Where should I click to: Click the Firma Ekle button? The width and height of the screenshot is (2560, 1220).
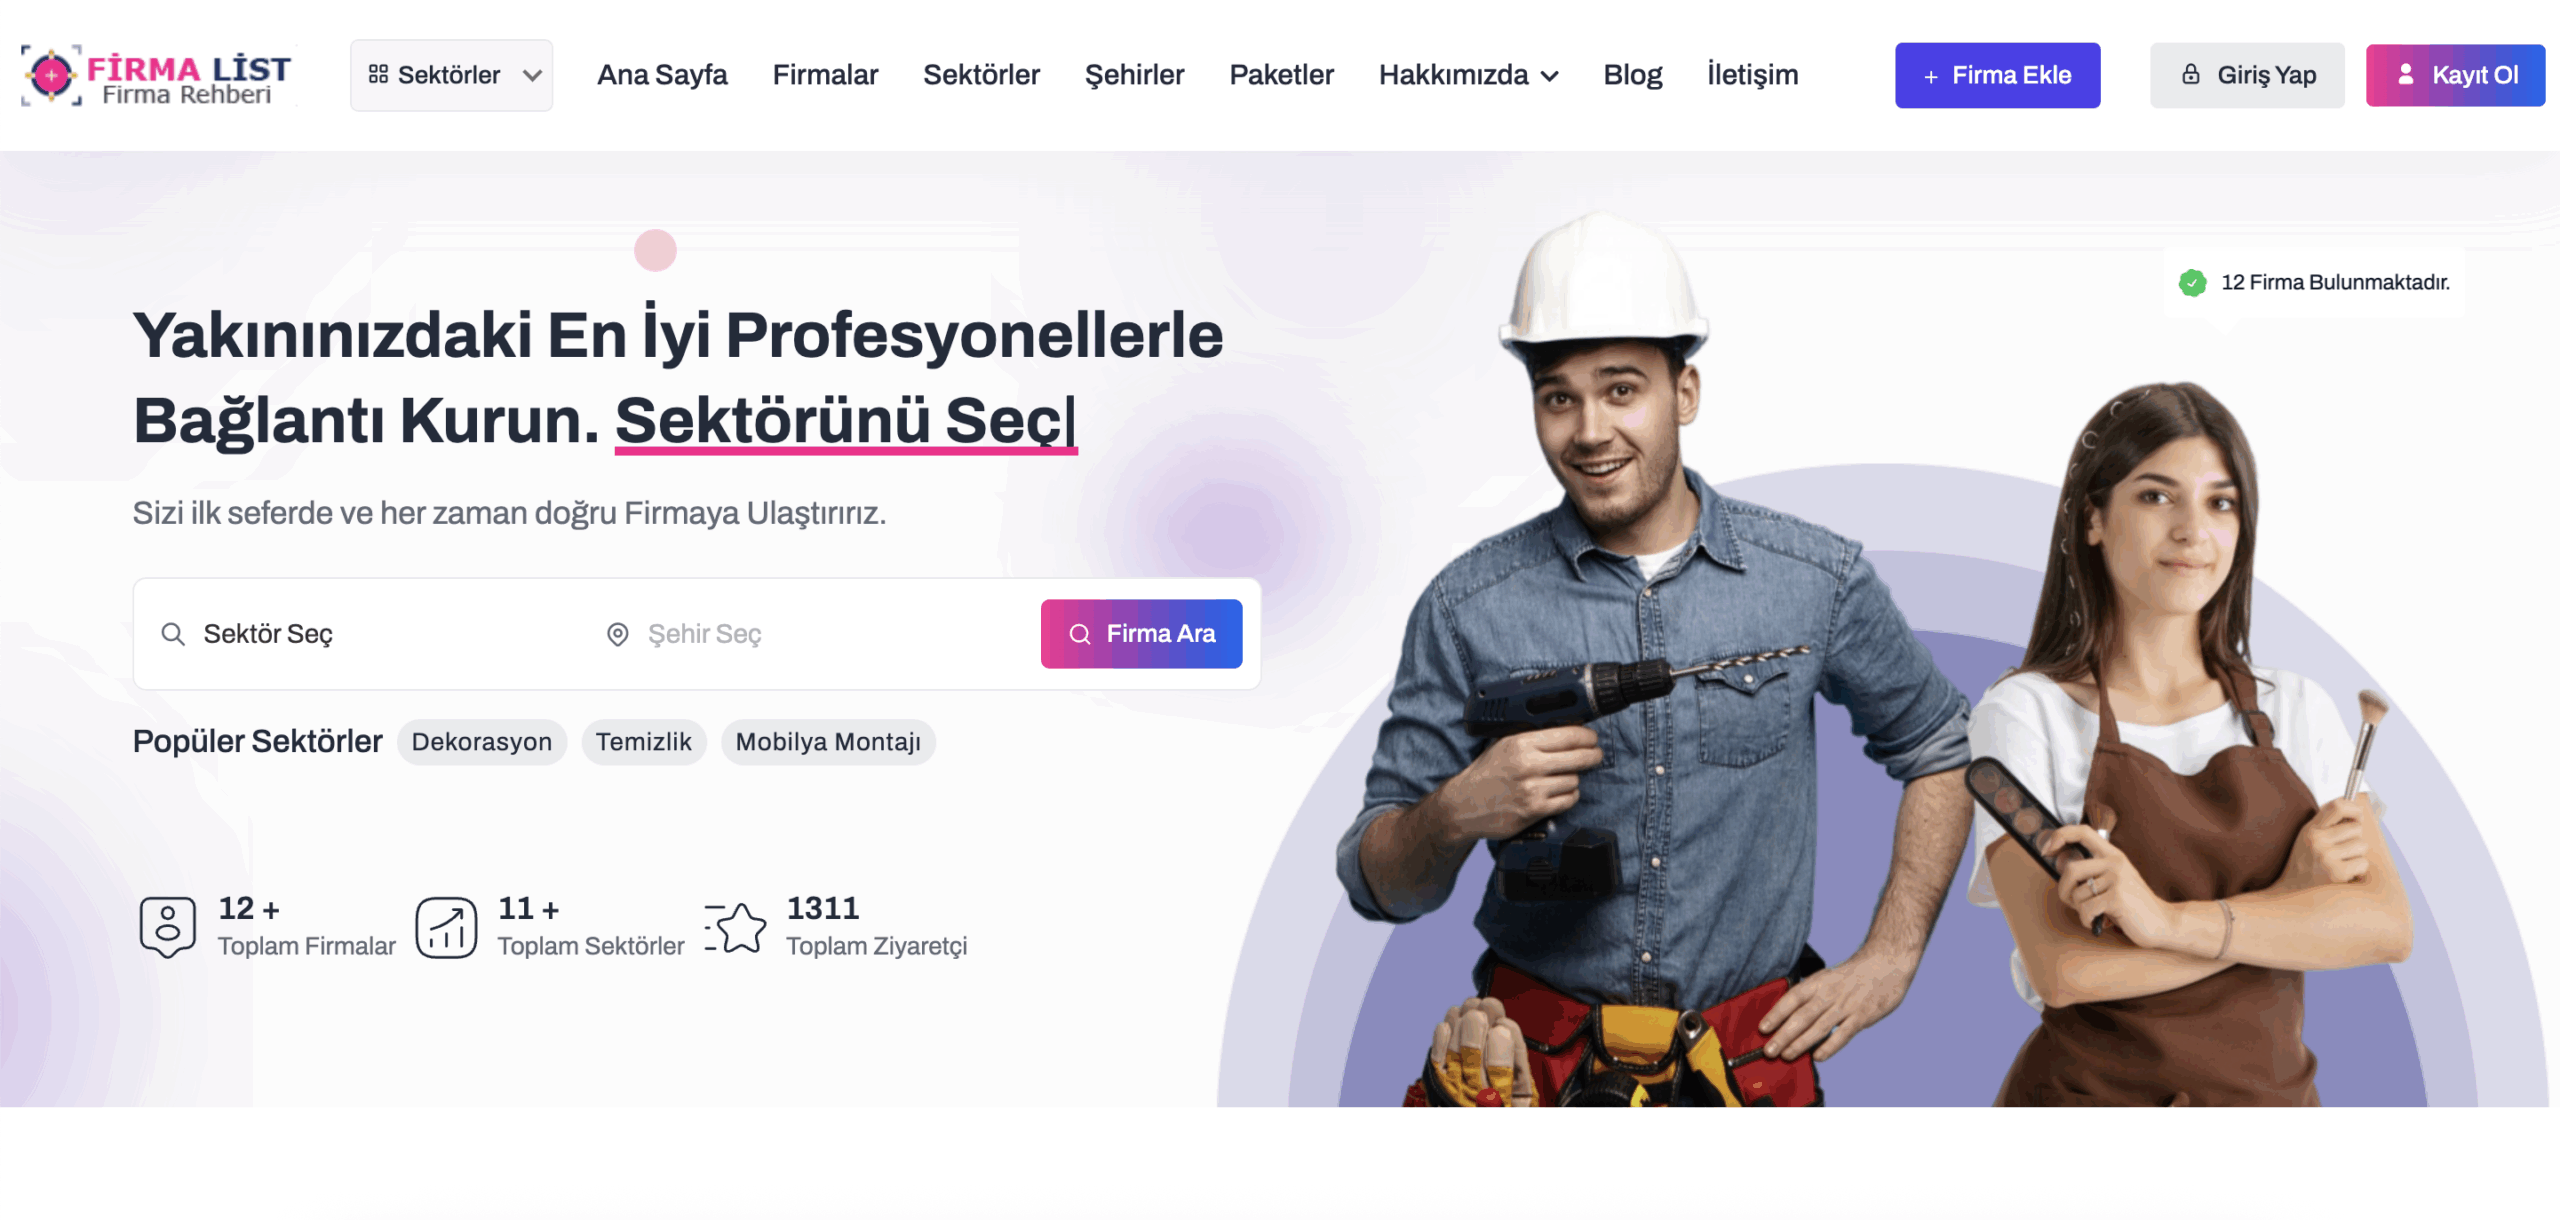(1997, 75)
